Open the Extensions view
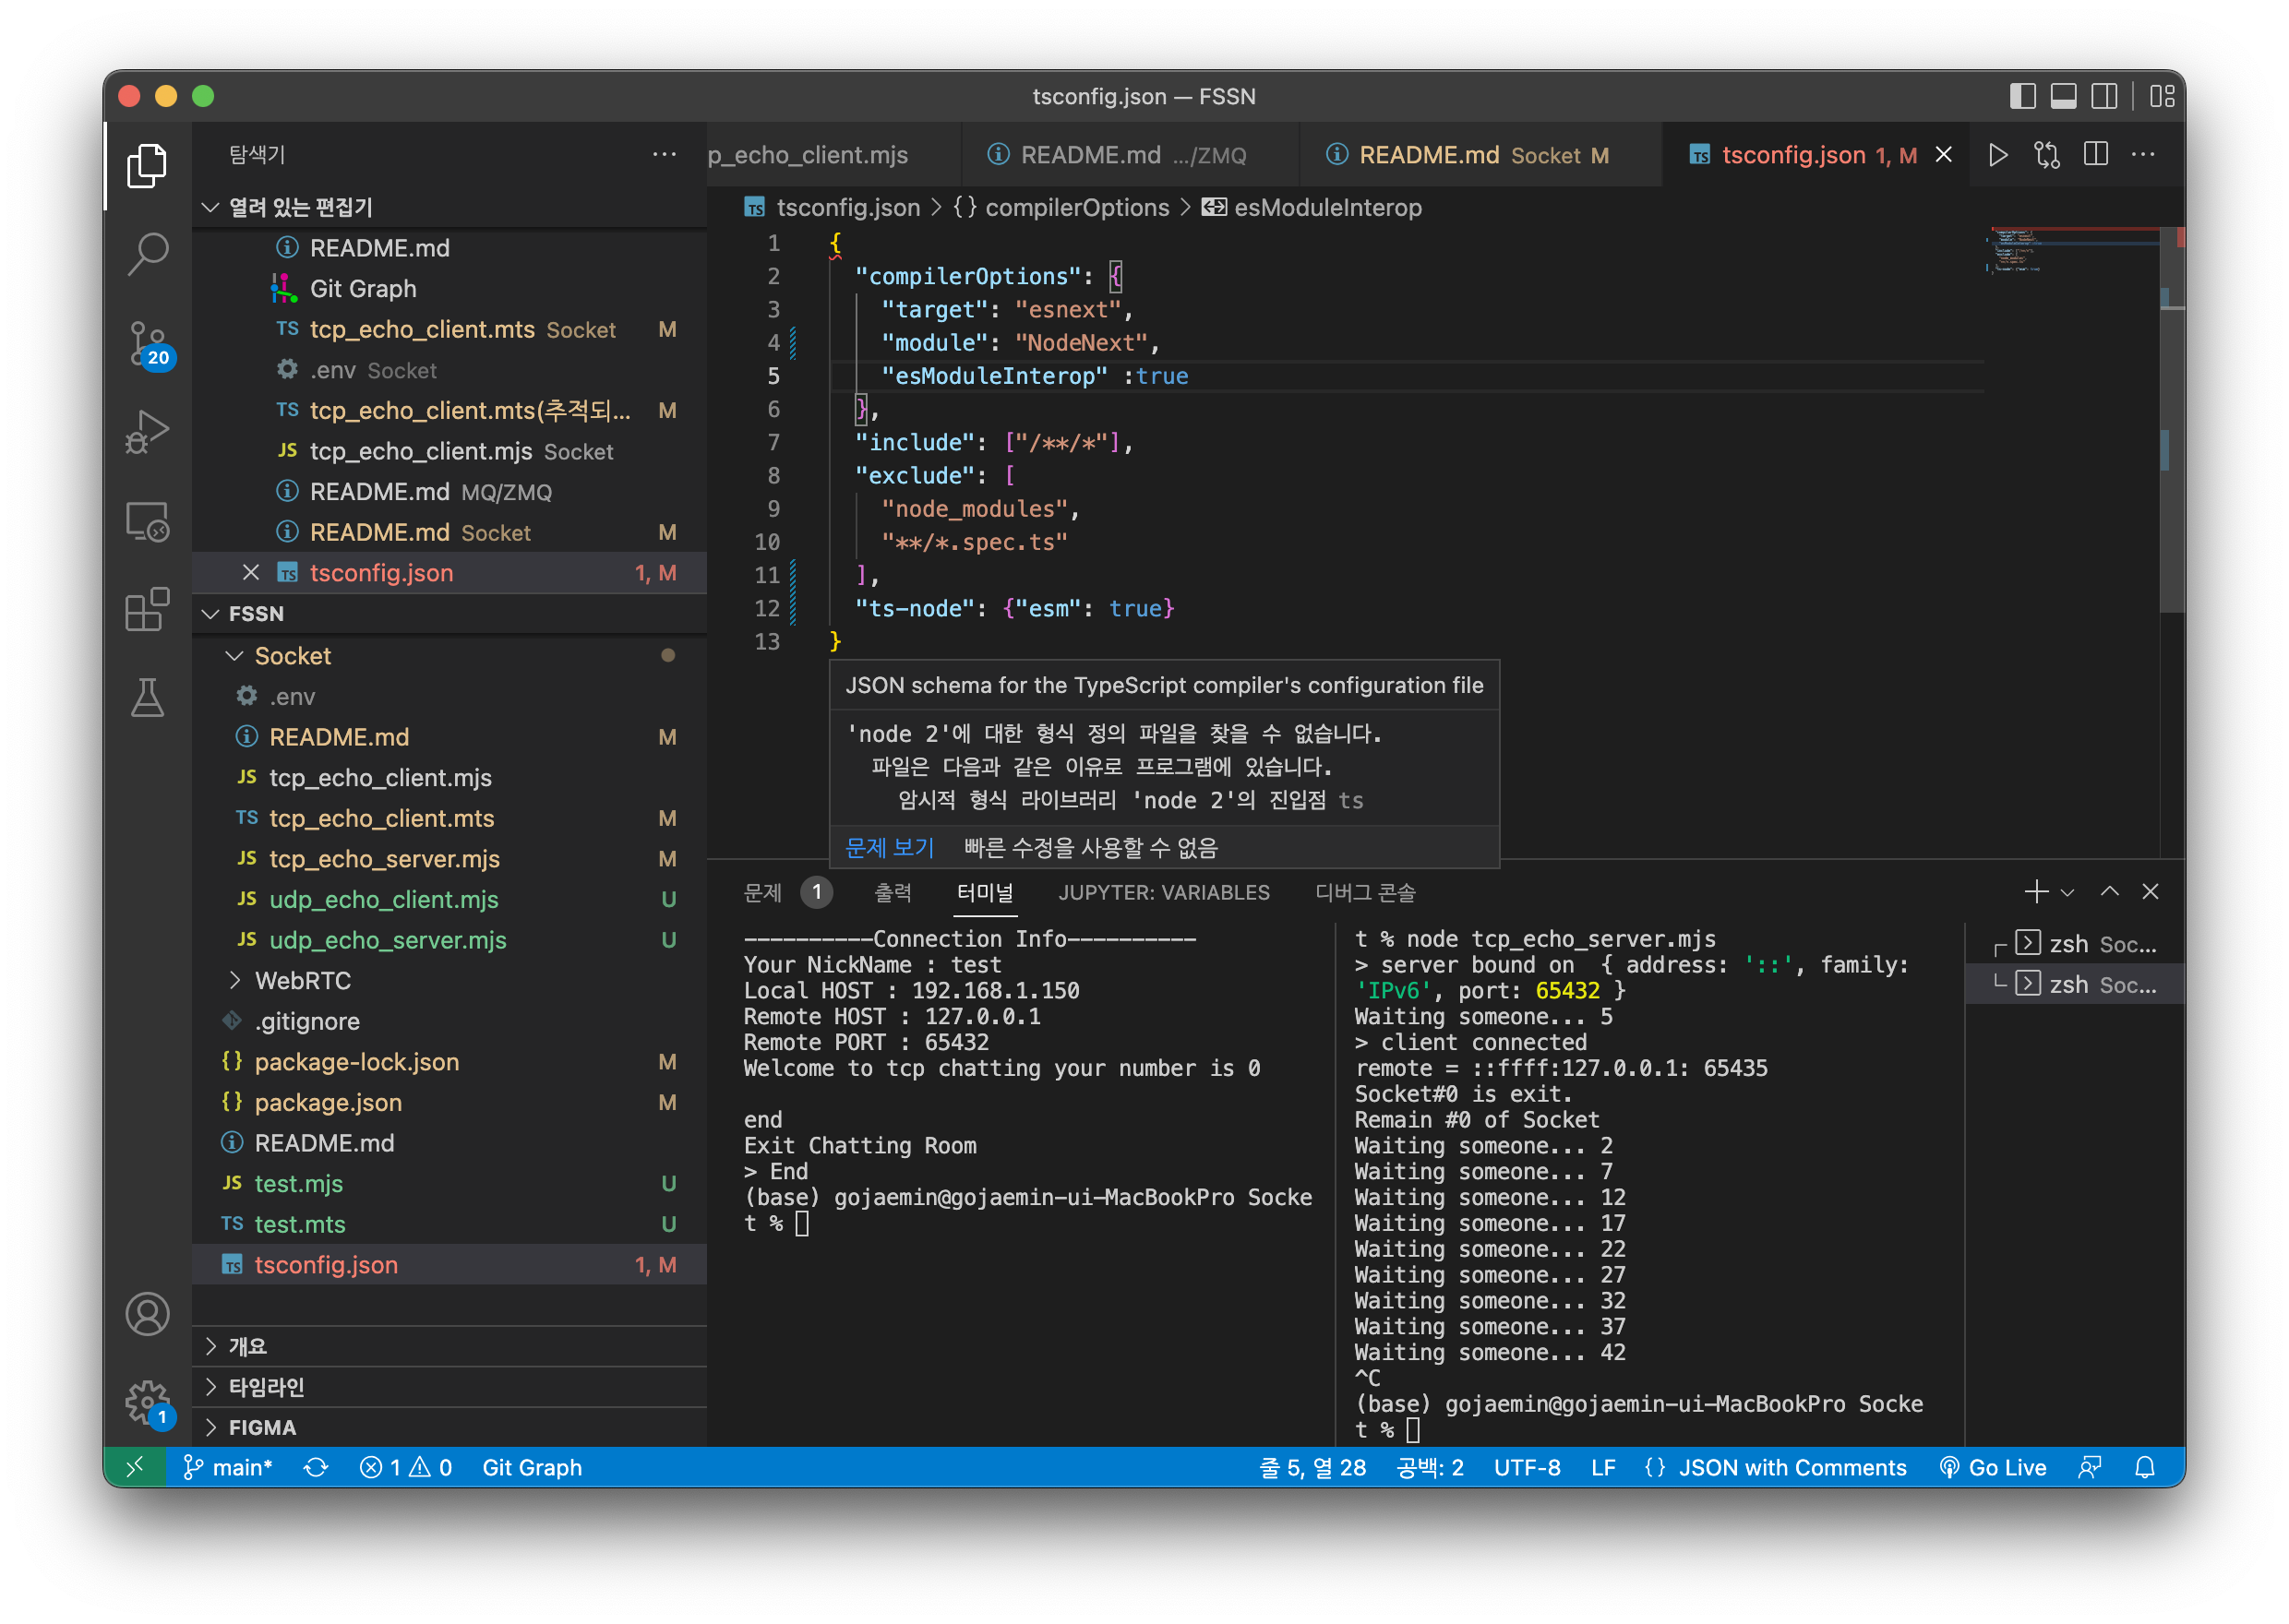2289x1624 pixels. [147, 609]
